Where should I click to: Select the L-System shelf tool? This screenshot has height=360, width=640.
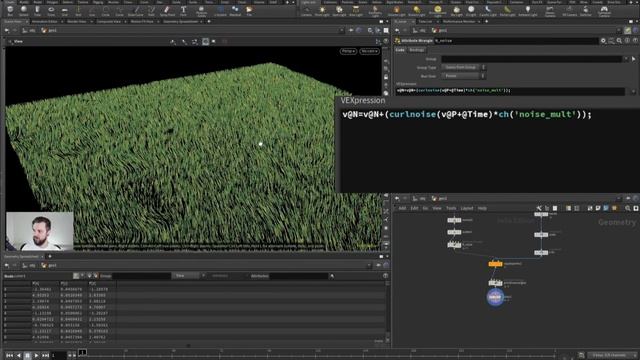(x=220, y=10)
